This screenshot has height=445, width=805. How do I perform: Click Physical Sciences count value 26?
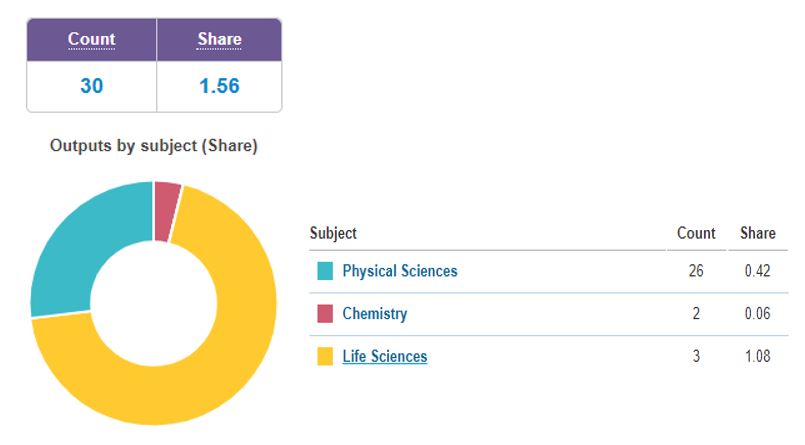pyautogui.click(x=696, y=270)
